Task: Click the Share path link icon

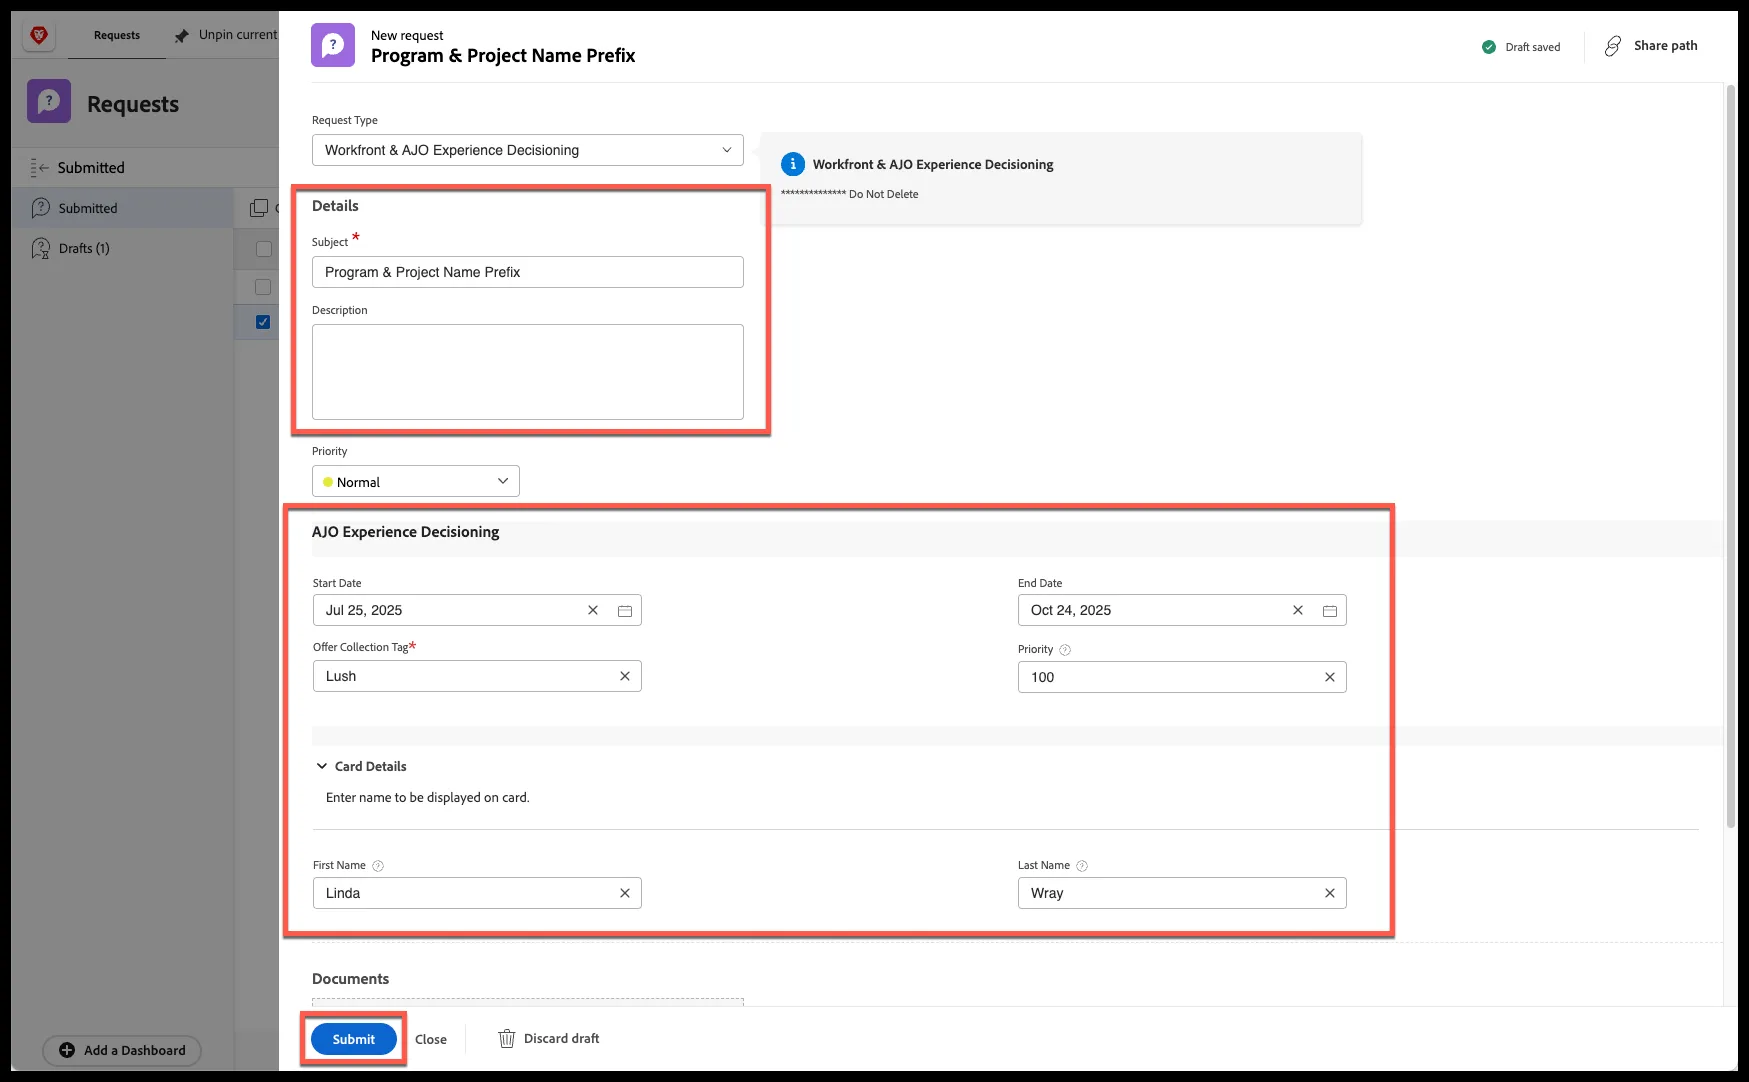Action: 1613,46
